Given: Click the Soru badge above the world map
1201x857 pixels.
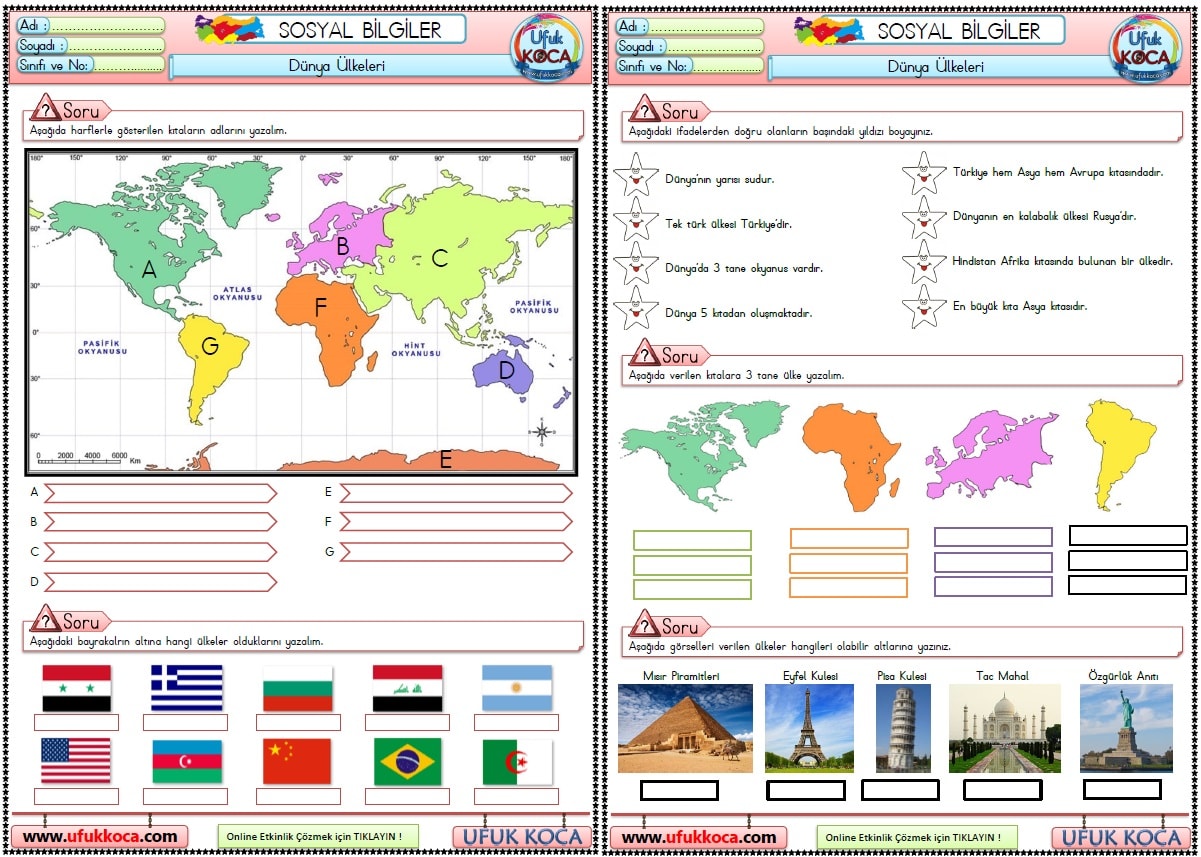Looking at the screenshot, I should tap(70, 109).
